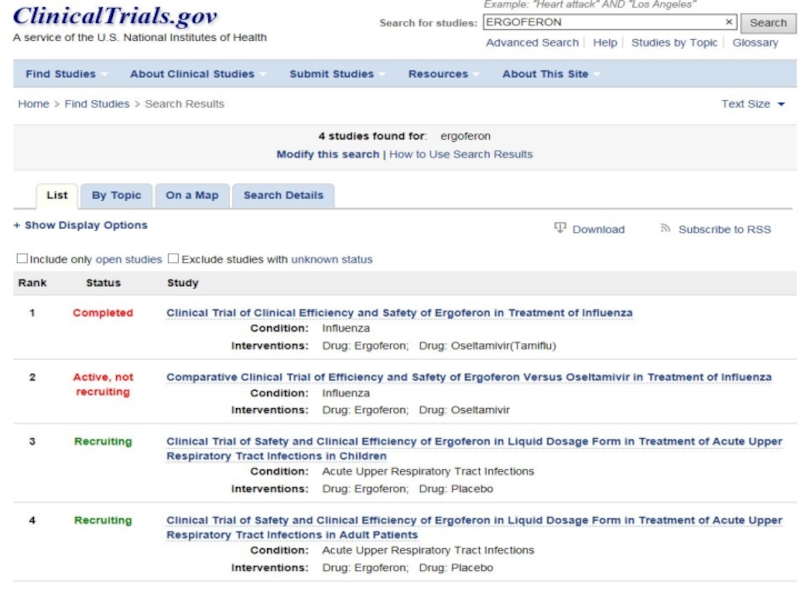
Task: Expand the About Clinical Studies menu
Action: 197,74
